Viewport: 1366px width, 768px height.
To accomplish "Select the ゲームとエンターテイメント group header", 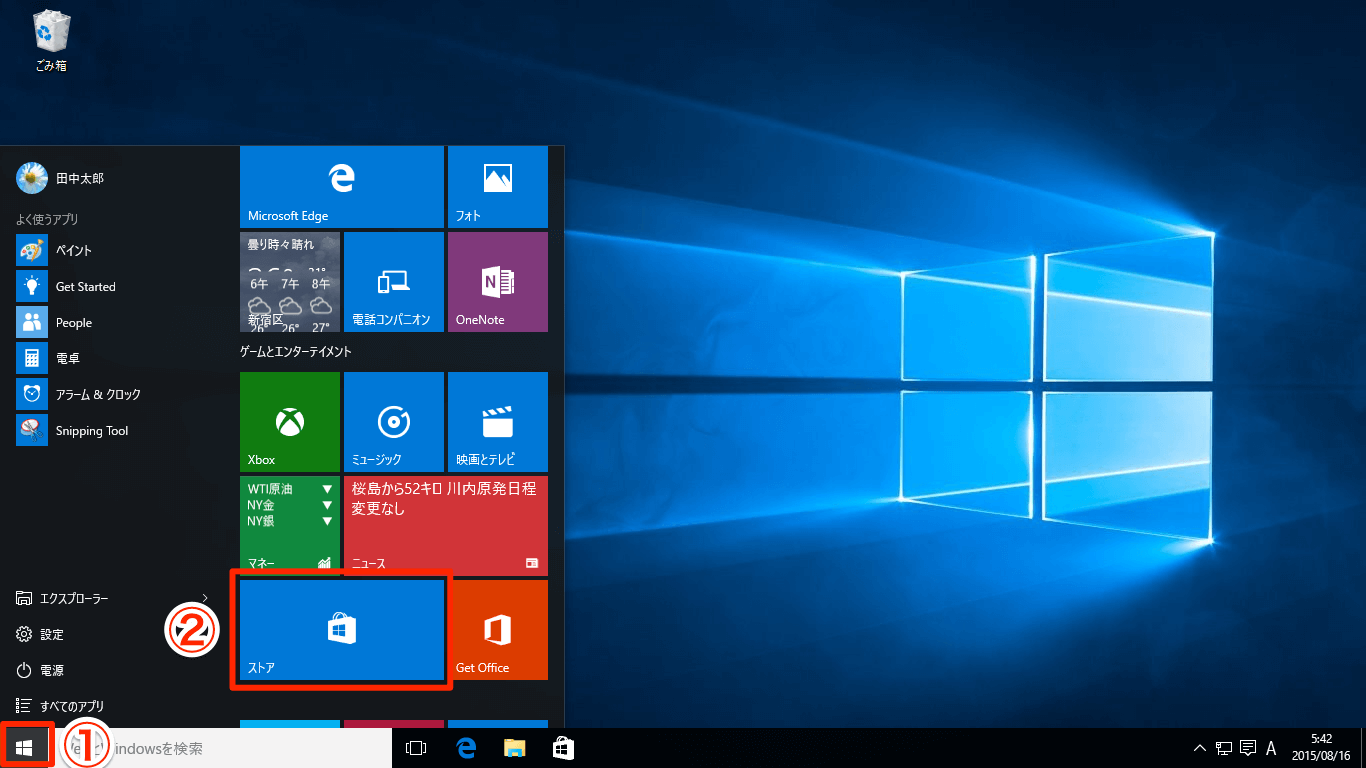I will pos(295,352).
